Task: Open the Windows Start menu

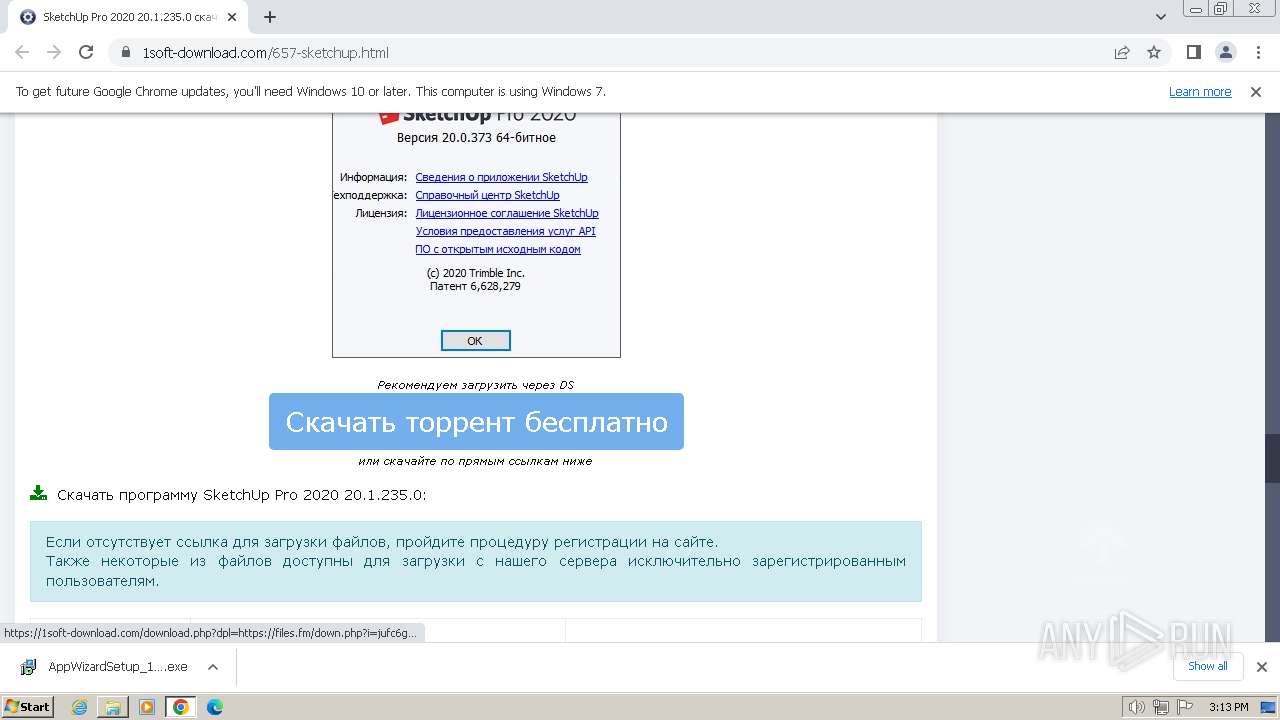Action: click(x=27, y=706)
